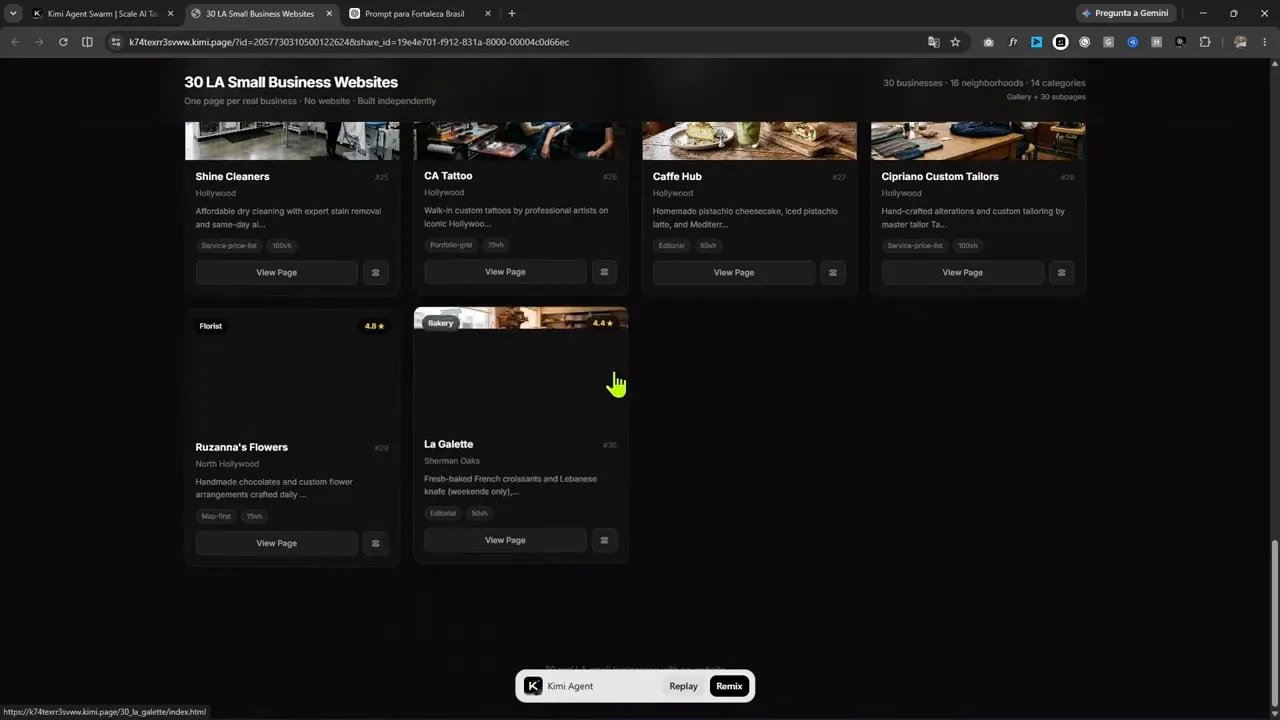Open new tab with plus button
The width and height of the screenshot is (1280, 720).
pyautogui.click(x=512, y=14)
